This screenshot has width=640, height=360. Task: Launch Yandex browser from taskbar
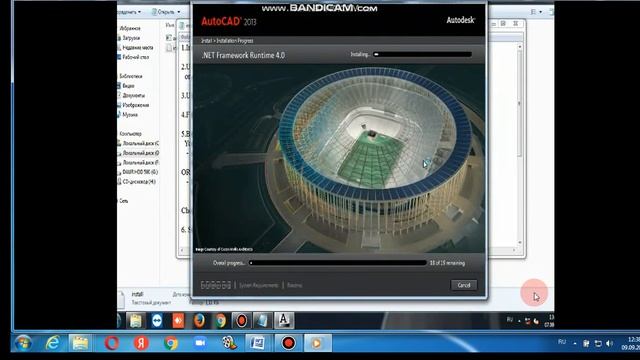(141, 343)
